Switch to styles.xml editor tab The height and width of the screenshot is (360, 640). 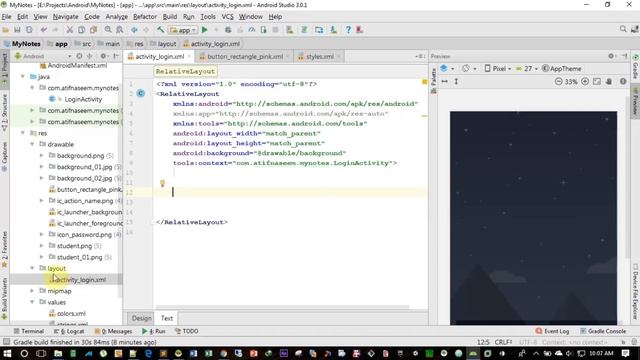click(320, 56)
